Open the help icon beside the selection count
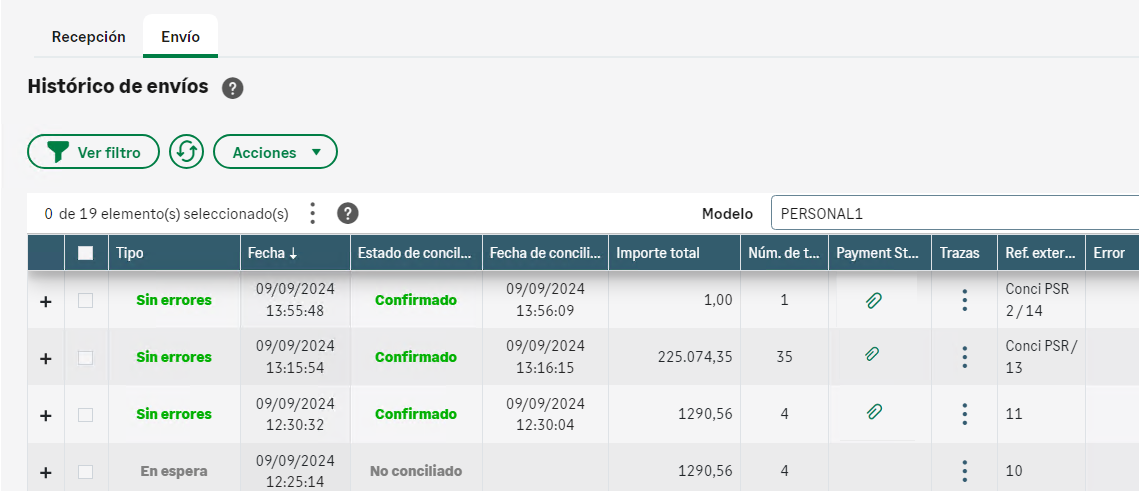Screen dimensions: 1139x491 [348, 213]
